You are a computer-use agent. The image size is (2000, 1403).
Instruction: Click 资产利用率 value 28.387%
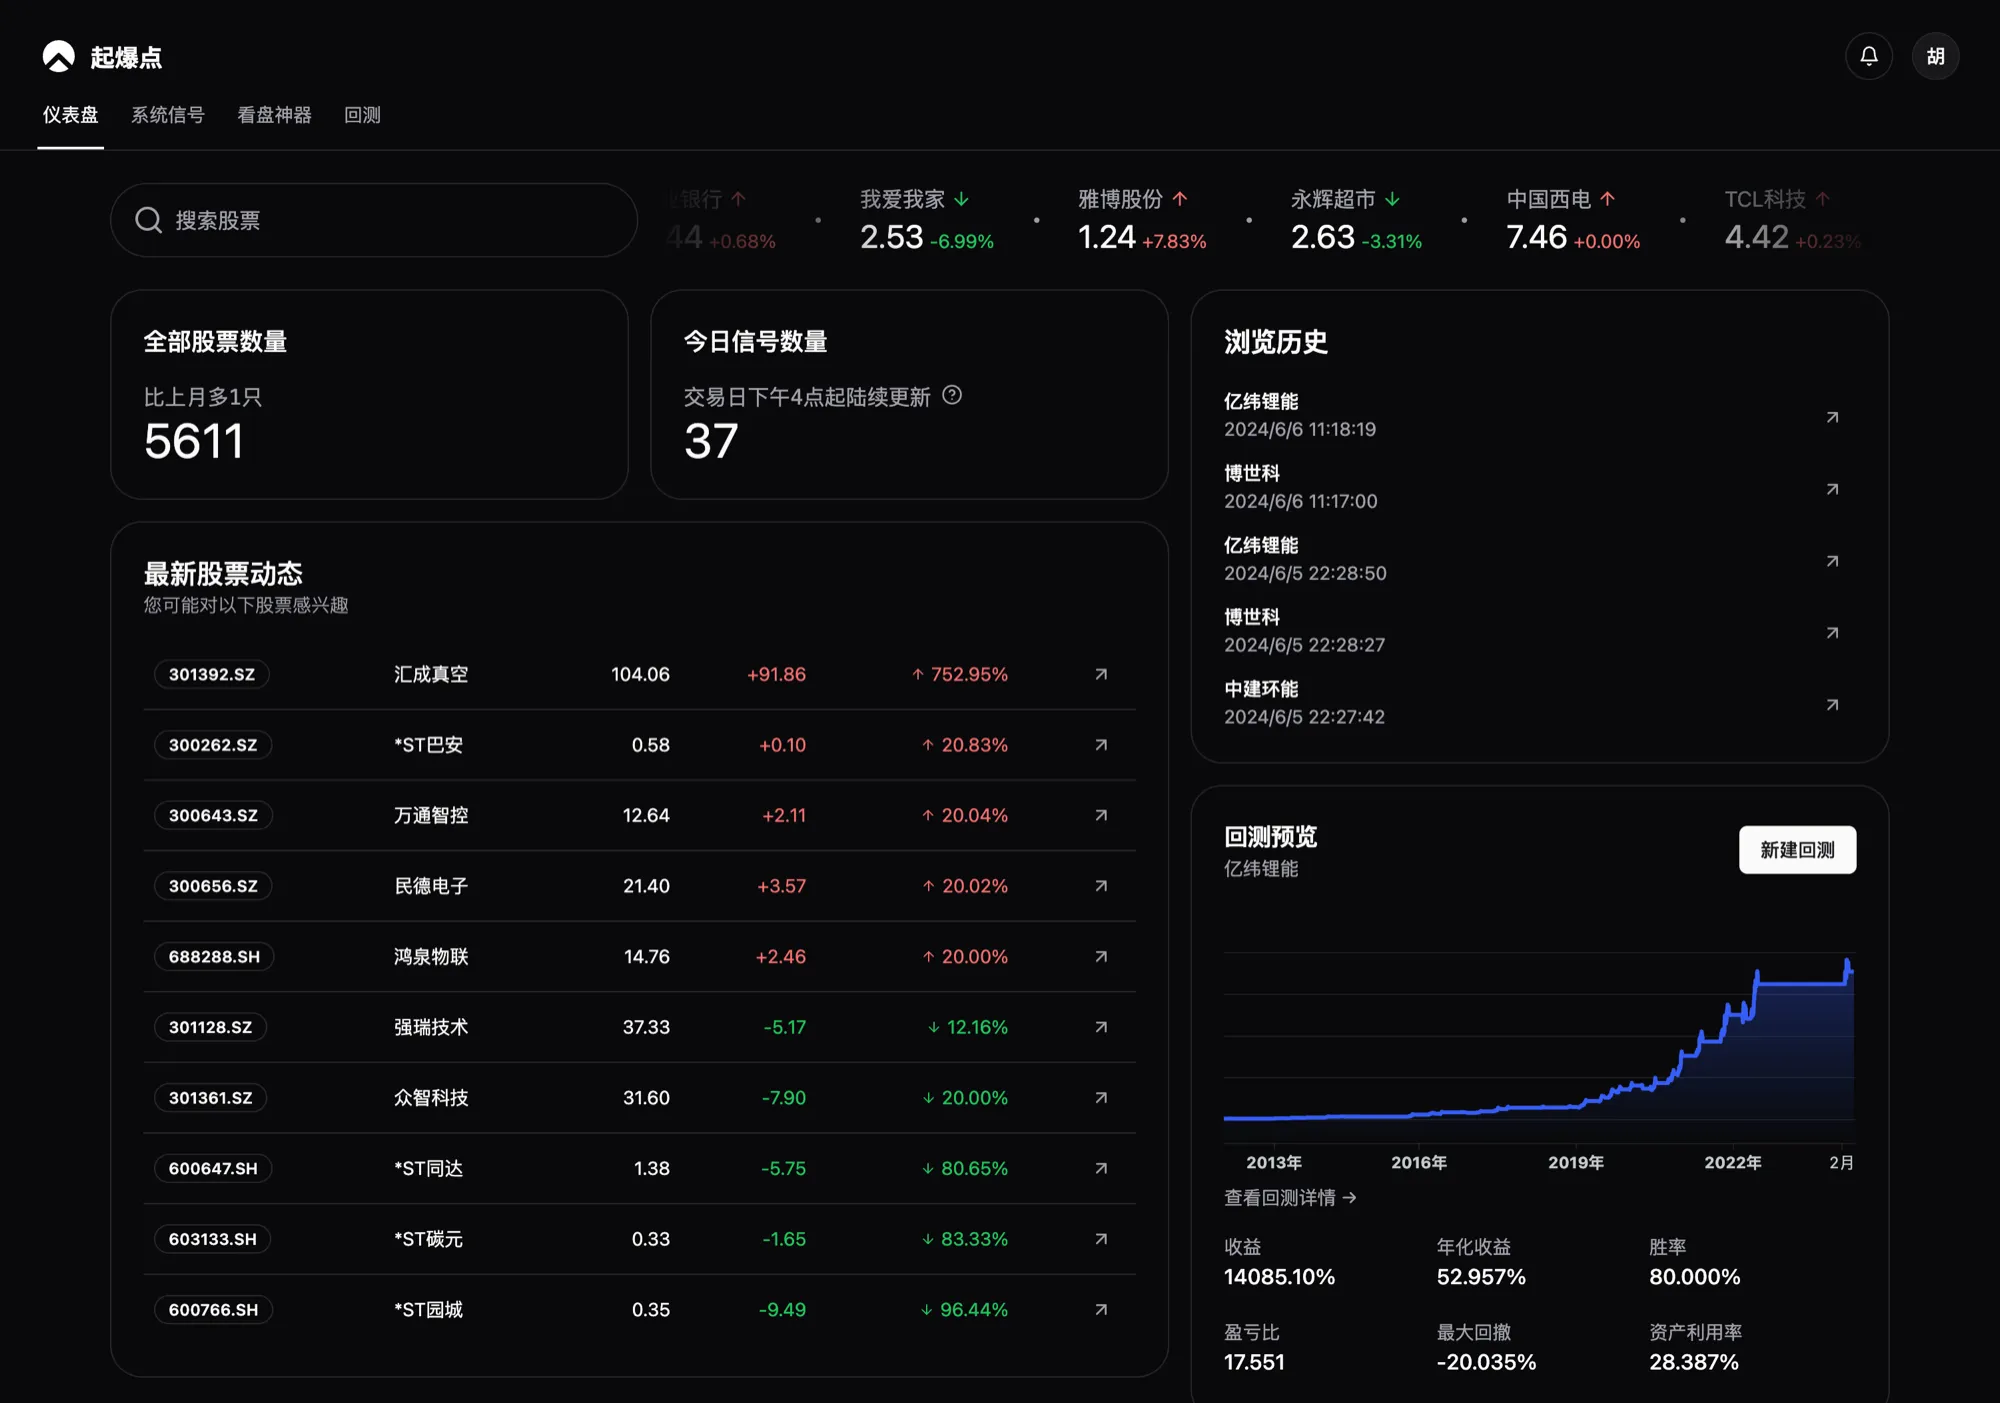coord(1694,1362)
